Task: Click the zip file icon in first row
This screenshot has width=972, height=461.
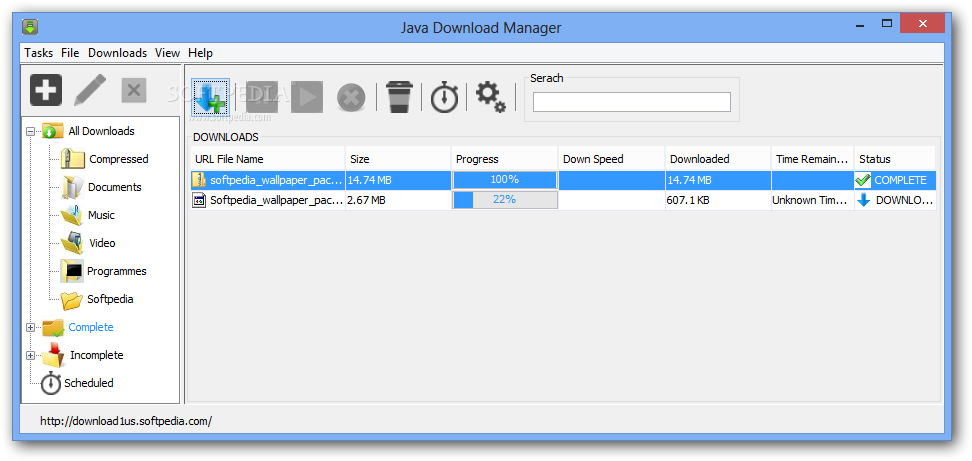Action: click(200, 180)
